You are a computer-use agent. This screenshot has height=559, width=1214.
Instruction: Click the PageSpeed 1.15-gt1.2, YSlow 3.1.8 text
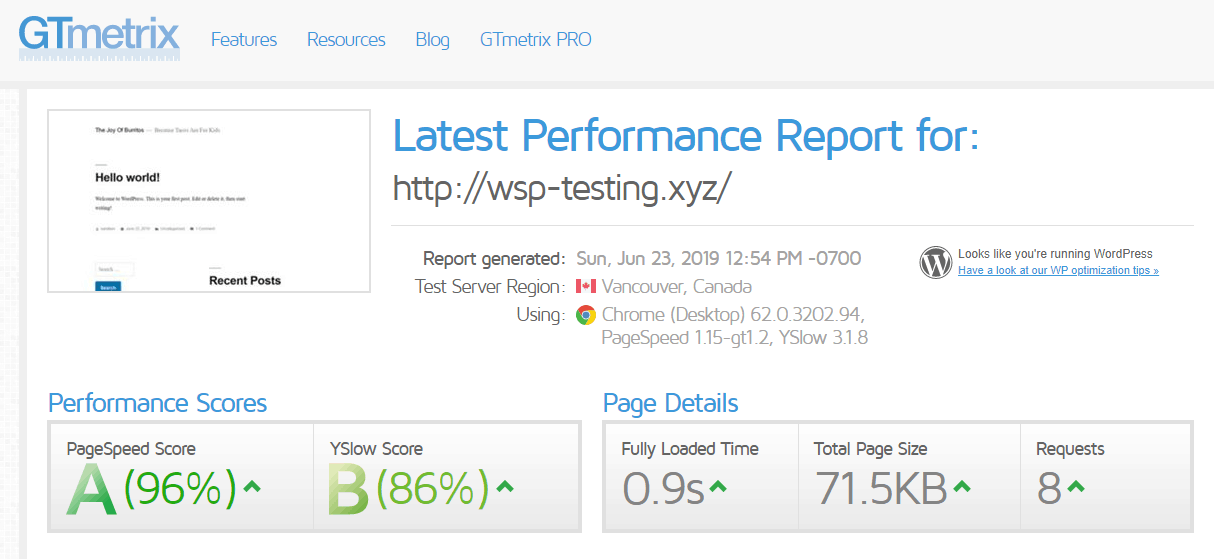coord(735,338)
